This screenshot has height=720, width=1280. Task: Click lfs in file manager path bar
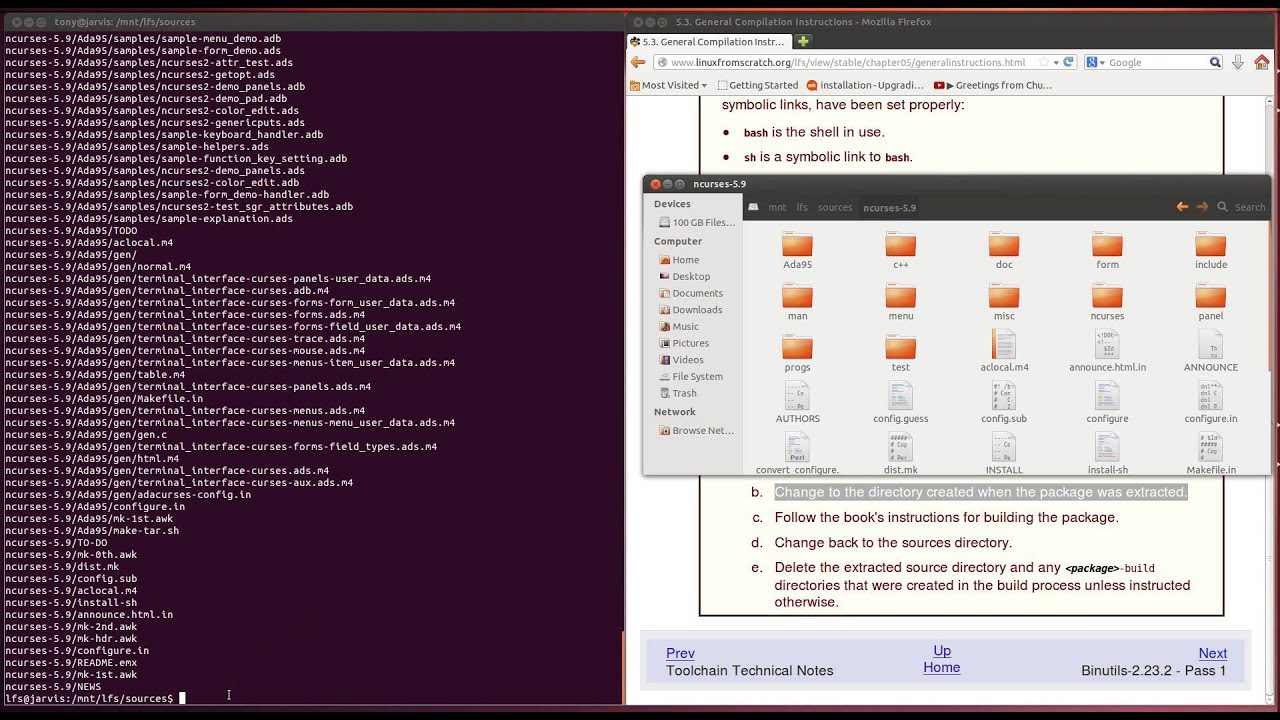point(802,208)
